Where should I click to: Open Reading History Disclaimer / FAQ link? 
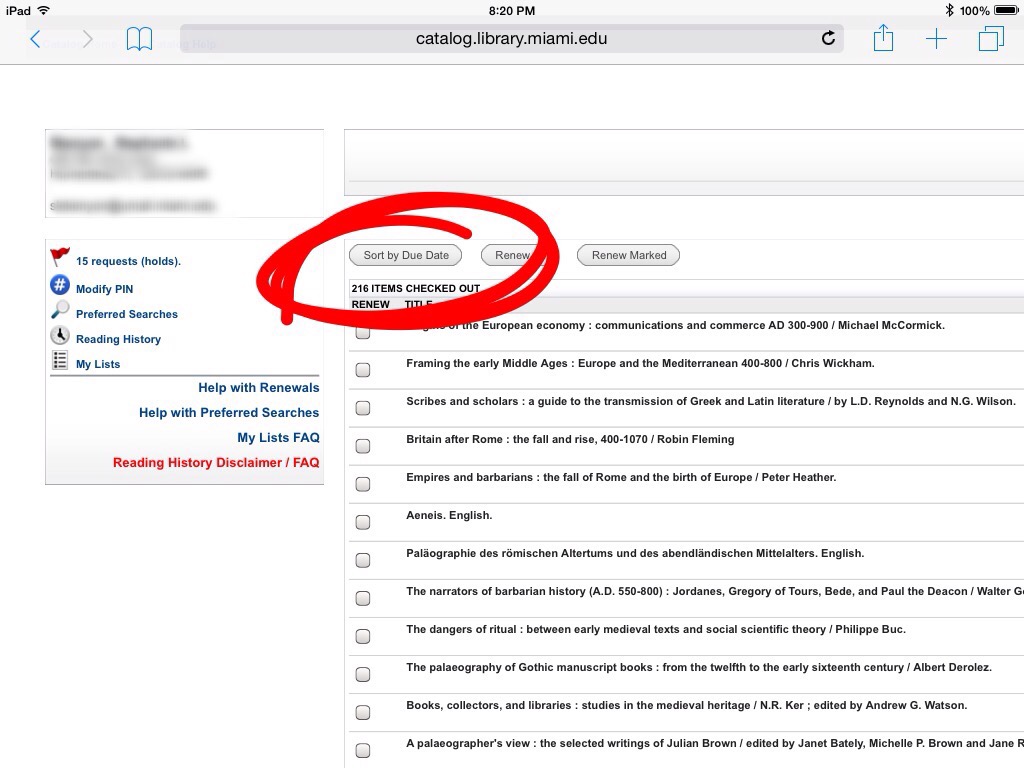[x=216, y=463]
